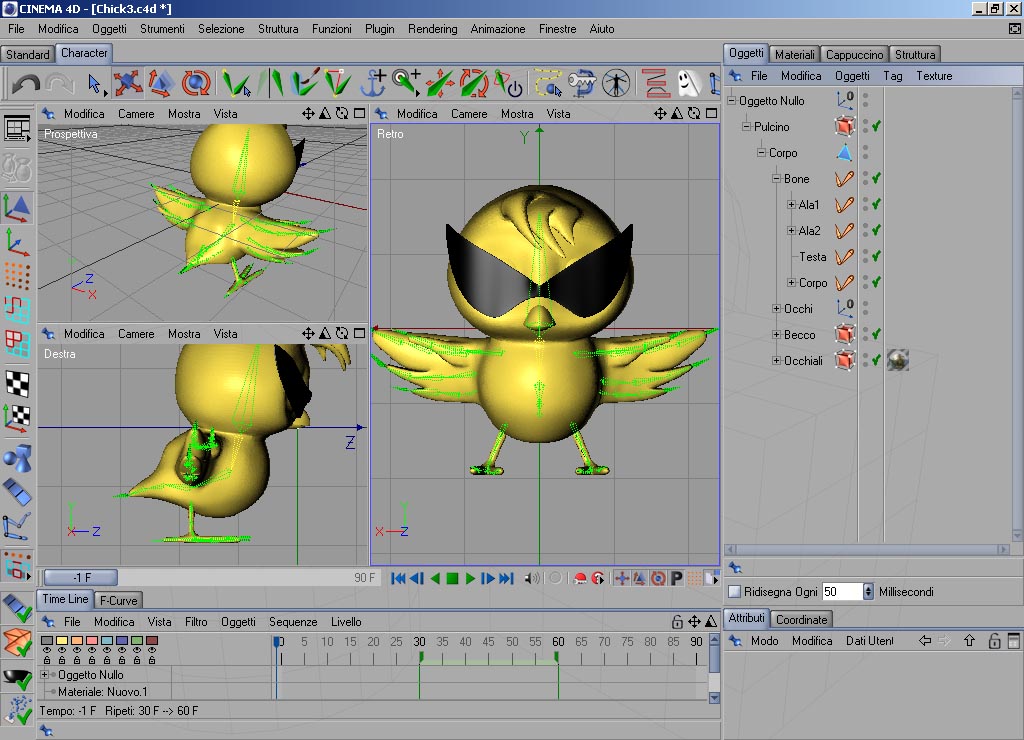This screenshot has width=1024, height=740.
Task: Activate the Scale tool icon
Action: click(x=161, y=83)
